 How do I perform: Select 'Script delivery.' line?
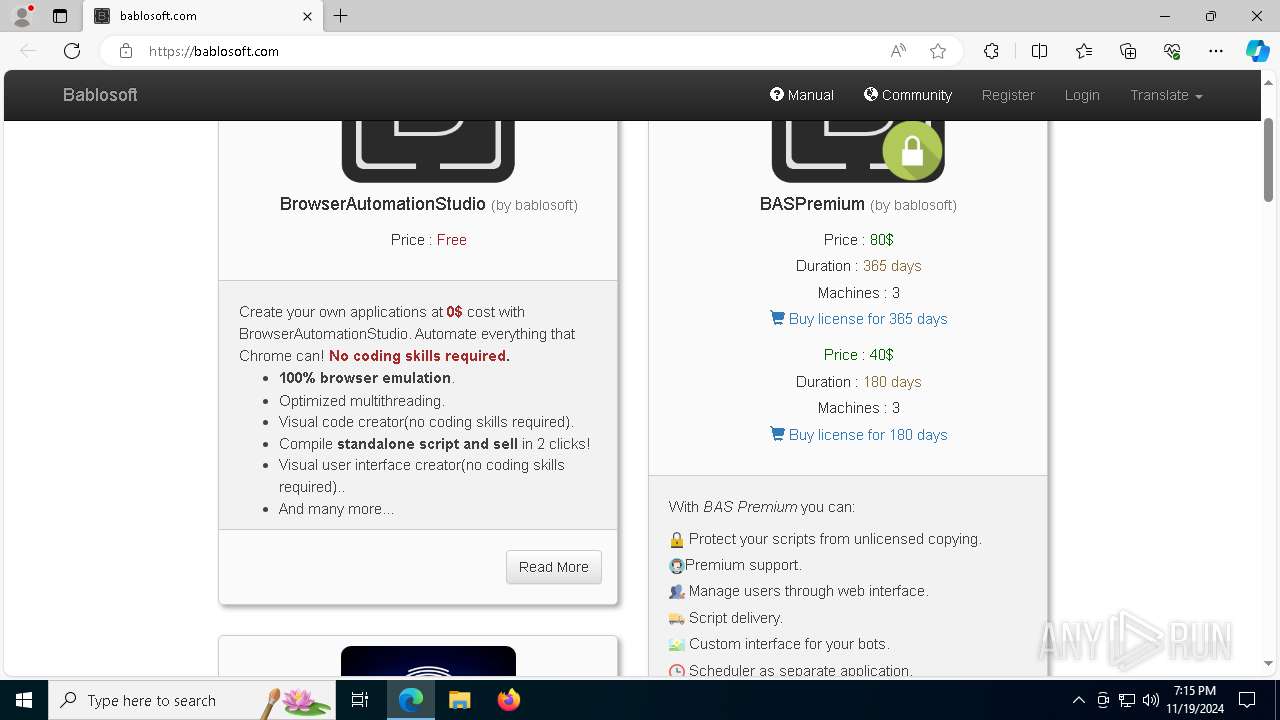pyautogui.click(x=726, y=618)
